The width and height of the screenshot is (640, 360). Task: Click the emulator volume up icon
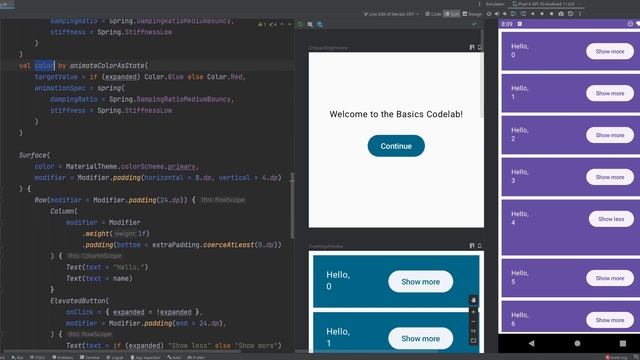coord(497,14)
